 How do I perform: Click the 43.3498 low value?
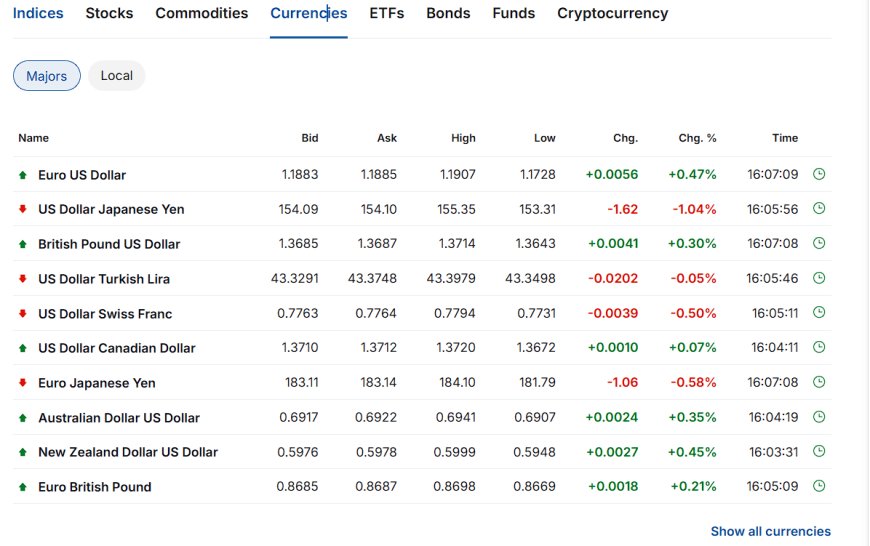click(530, 279)
